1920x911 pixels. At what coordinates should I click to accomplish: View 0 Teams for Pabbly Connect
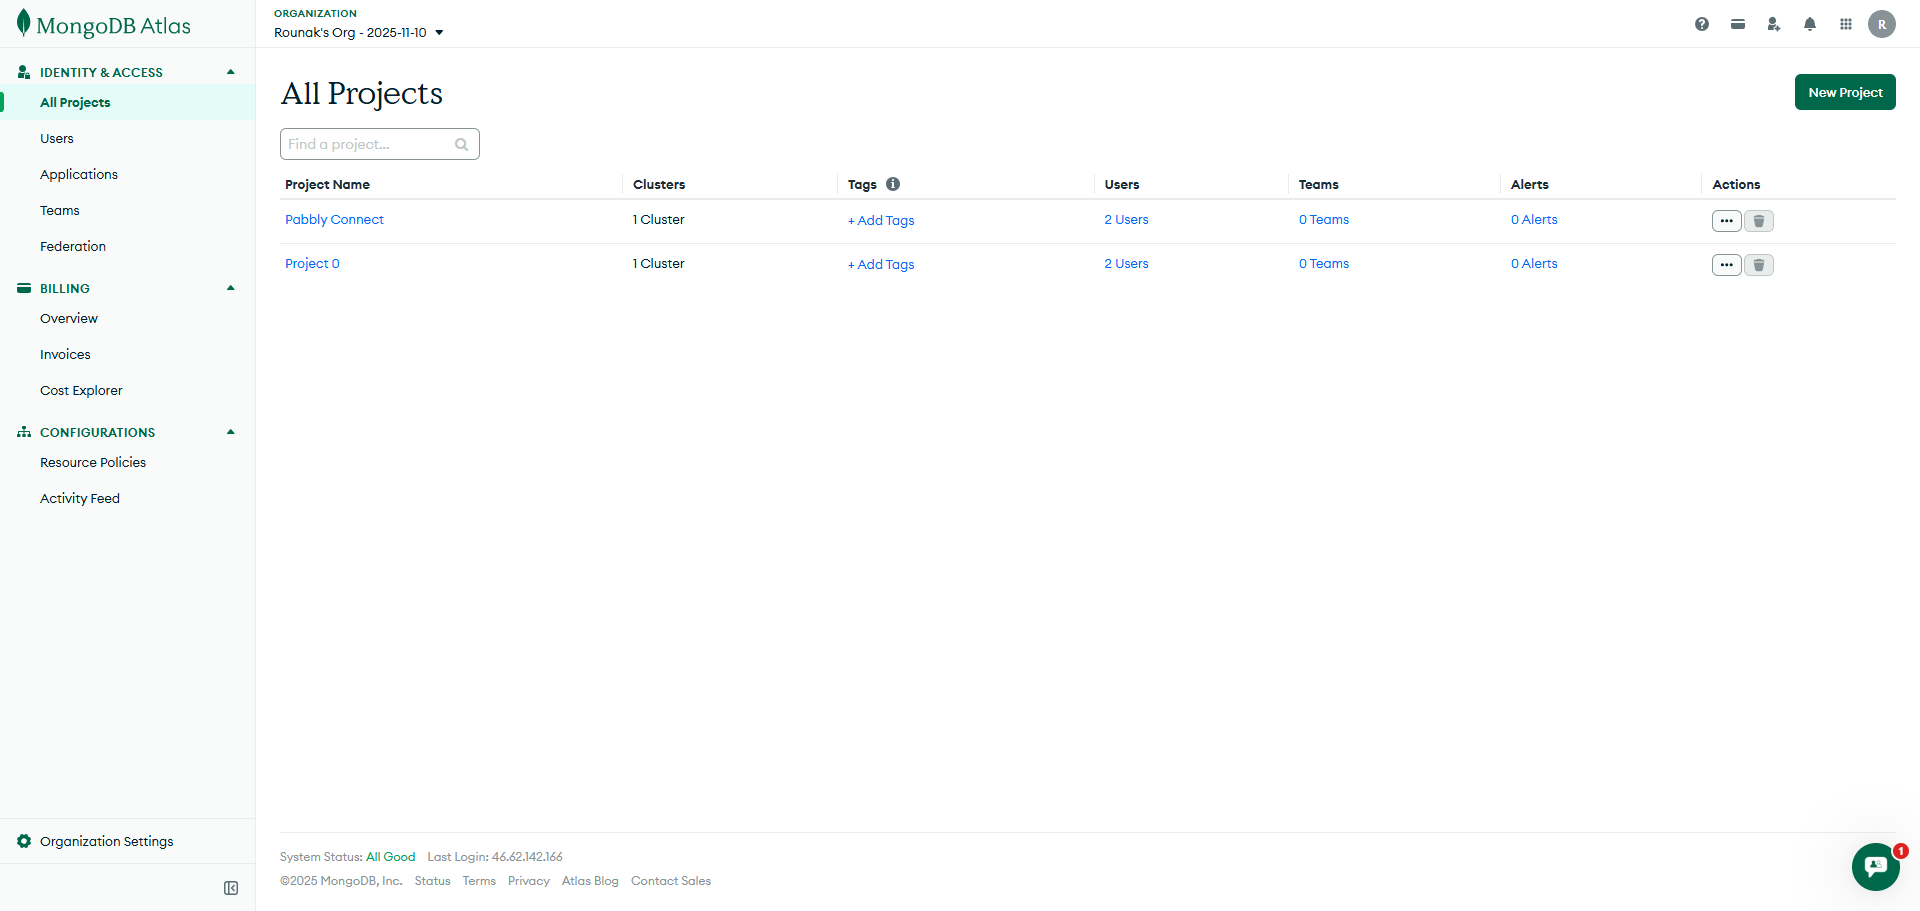click(1324, 220)
